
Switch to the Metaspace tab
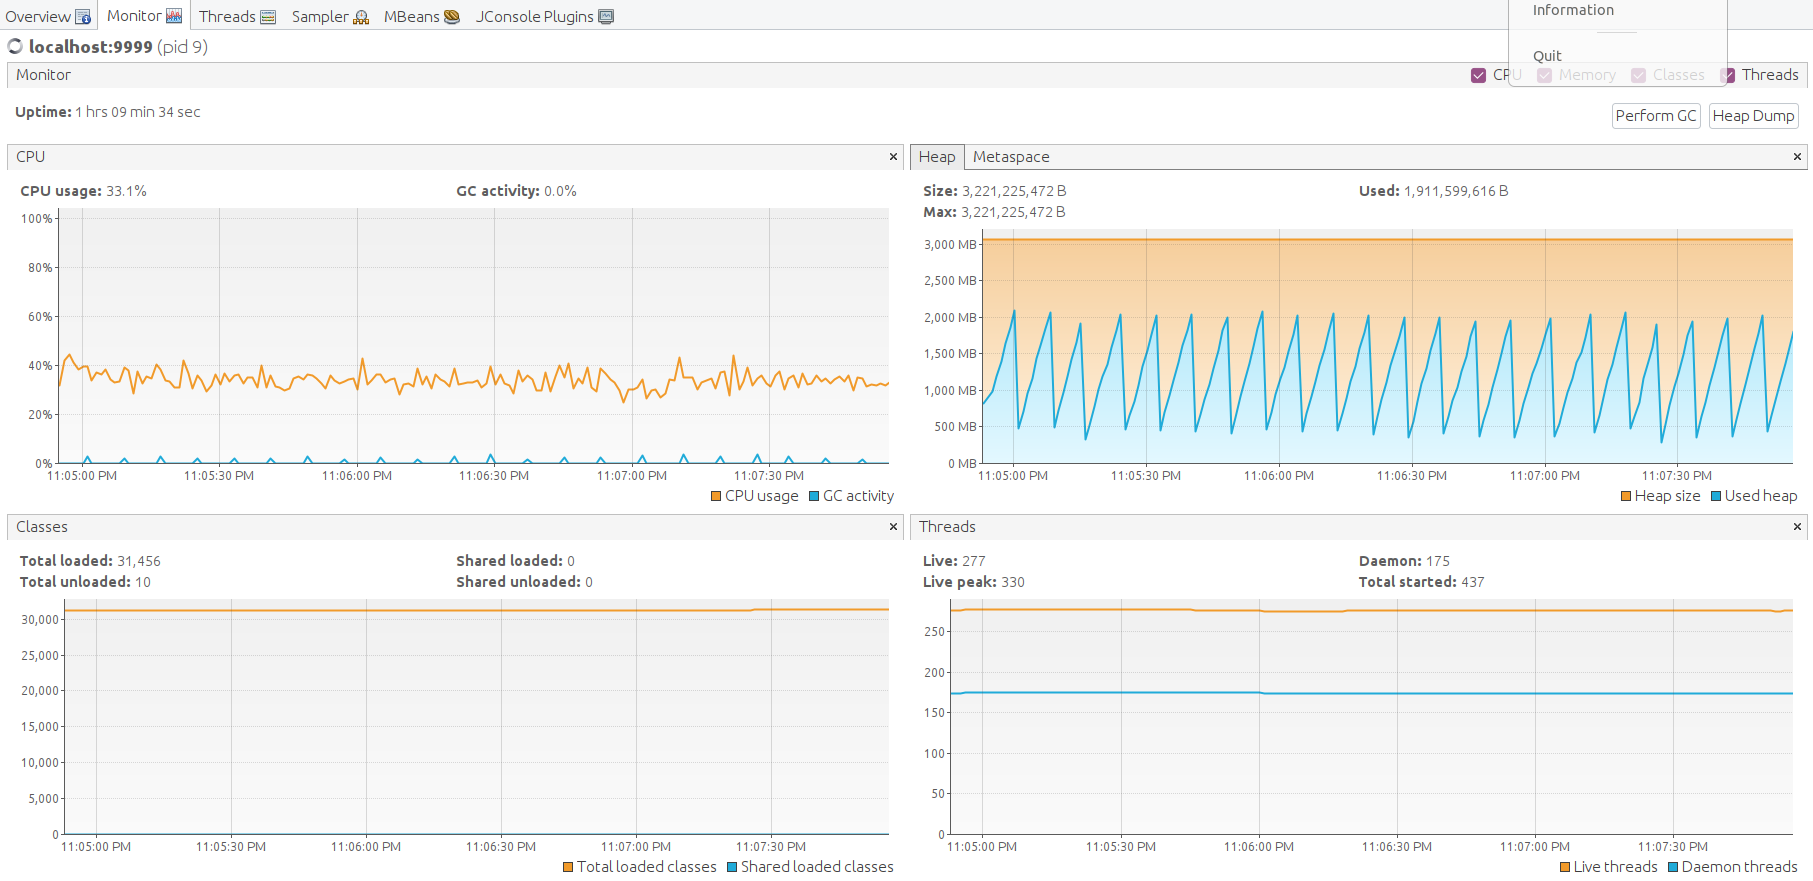pyautogui.click(x=1011, y=157)
